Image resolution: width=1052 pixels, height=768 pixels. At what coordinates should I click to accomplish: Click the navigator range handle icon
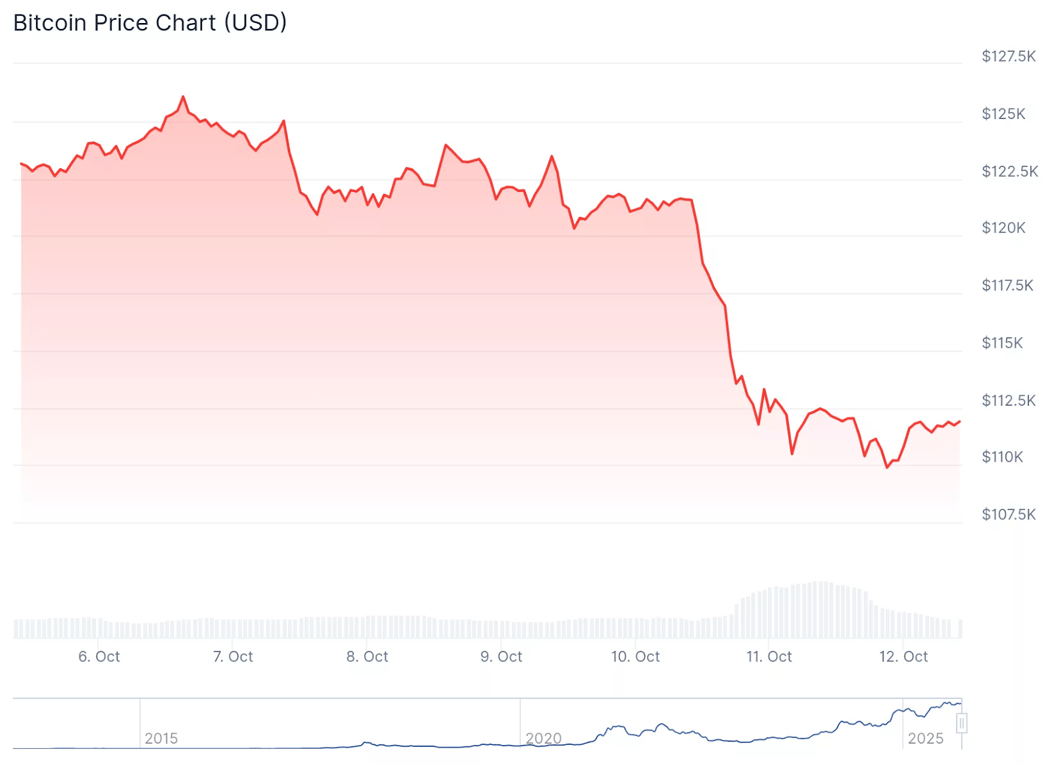coord(962,723)
